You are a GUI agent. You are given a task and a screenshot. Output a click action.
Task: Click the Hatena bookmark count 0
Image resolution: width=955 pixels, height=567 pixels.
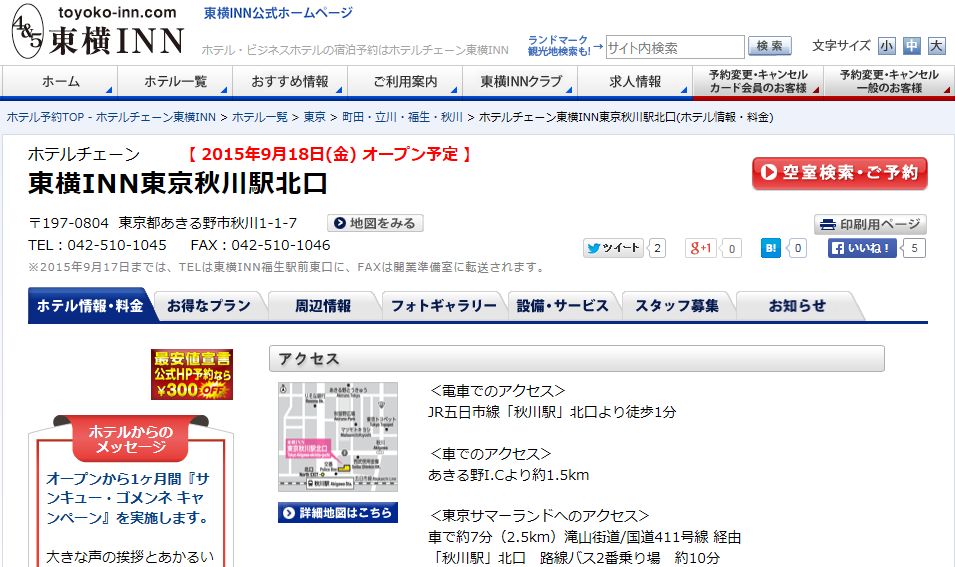(797, 248)
